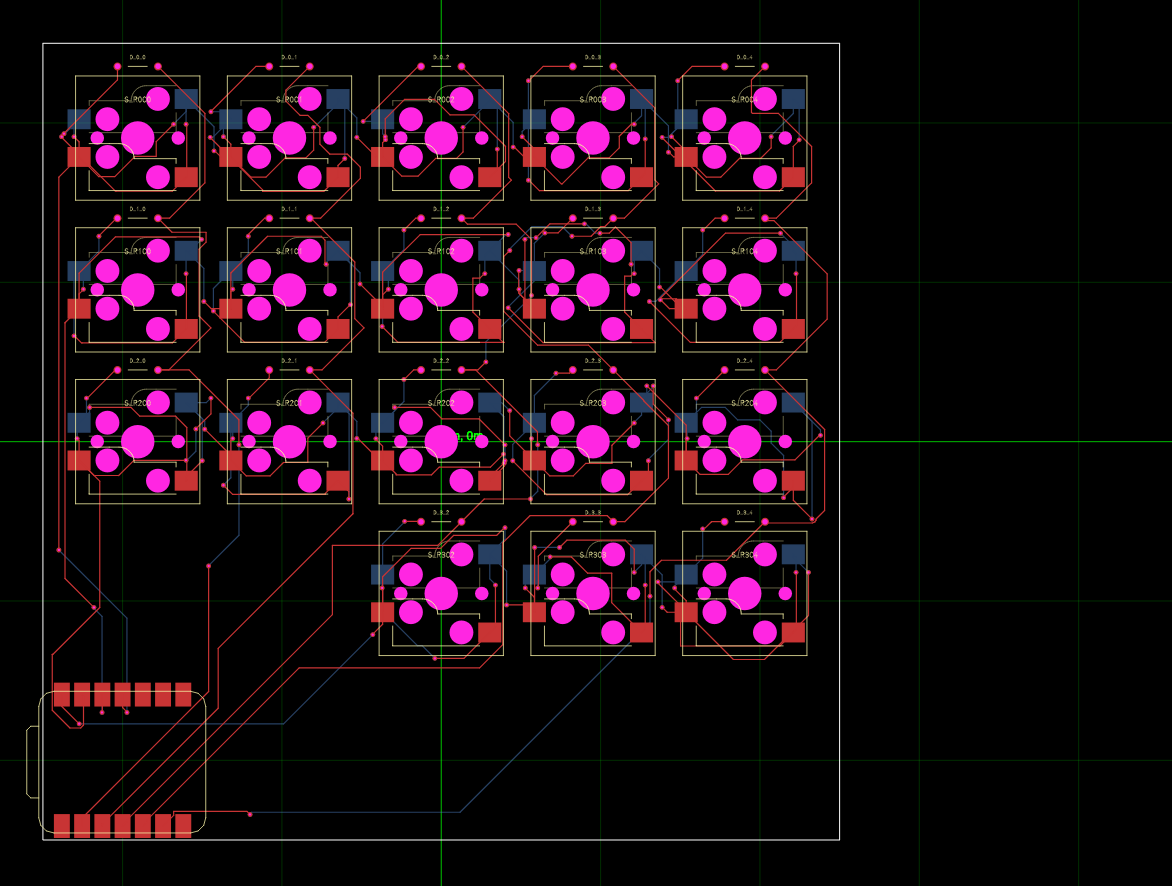Select the S_R2C2 switch label
This screenshot has width=1172, height=886.
(441, 403)
